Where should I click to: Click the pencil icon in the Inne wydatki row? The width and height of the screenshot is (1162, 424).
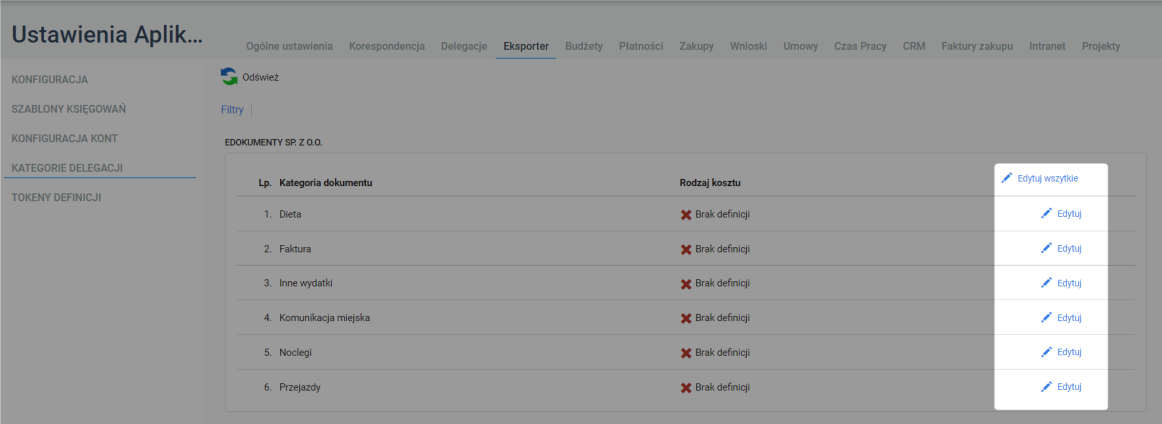[x=1046, y=282]
